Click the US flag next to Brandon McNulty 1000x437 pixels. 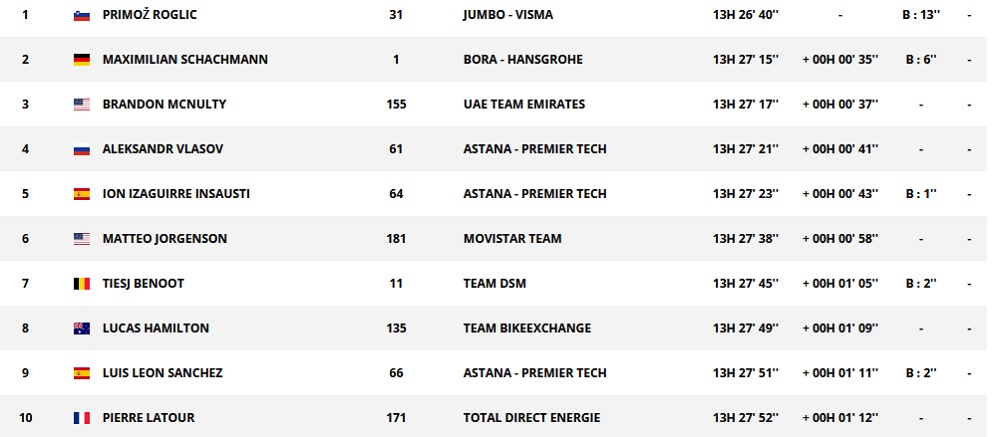pos(82,105)
